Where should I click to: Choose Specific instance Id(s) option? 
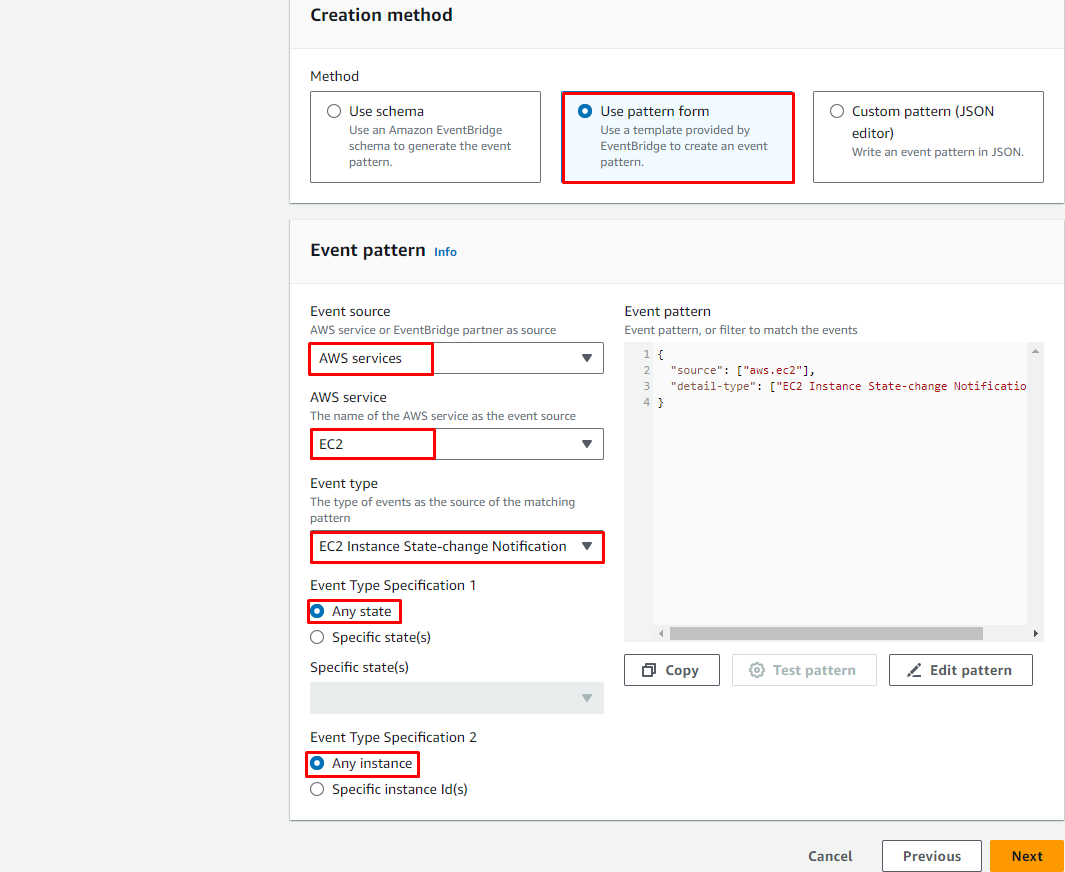point(318,789)
